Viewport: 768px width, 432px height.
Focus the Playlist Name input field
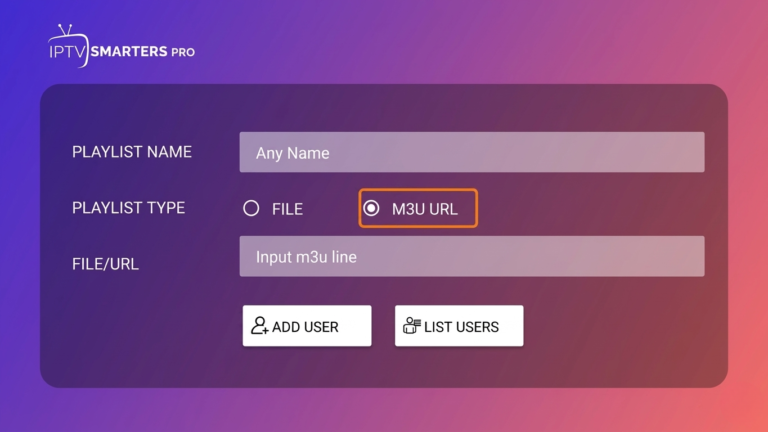pos(472,152)
